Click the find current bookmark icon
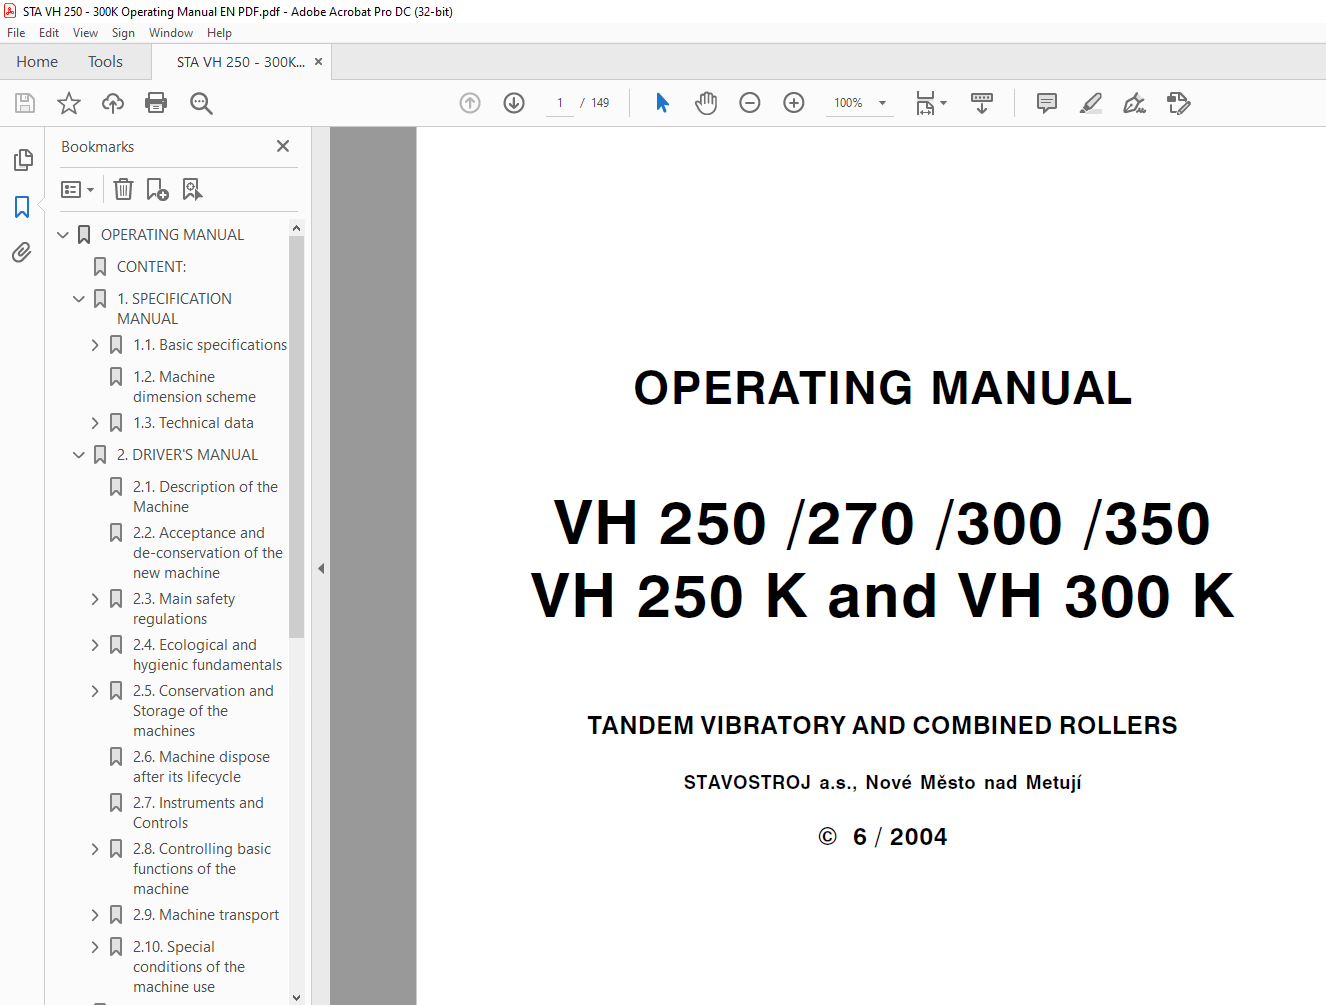Image resolution: width=1326 pixels, height=1005 pixels. coord(192,189)
